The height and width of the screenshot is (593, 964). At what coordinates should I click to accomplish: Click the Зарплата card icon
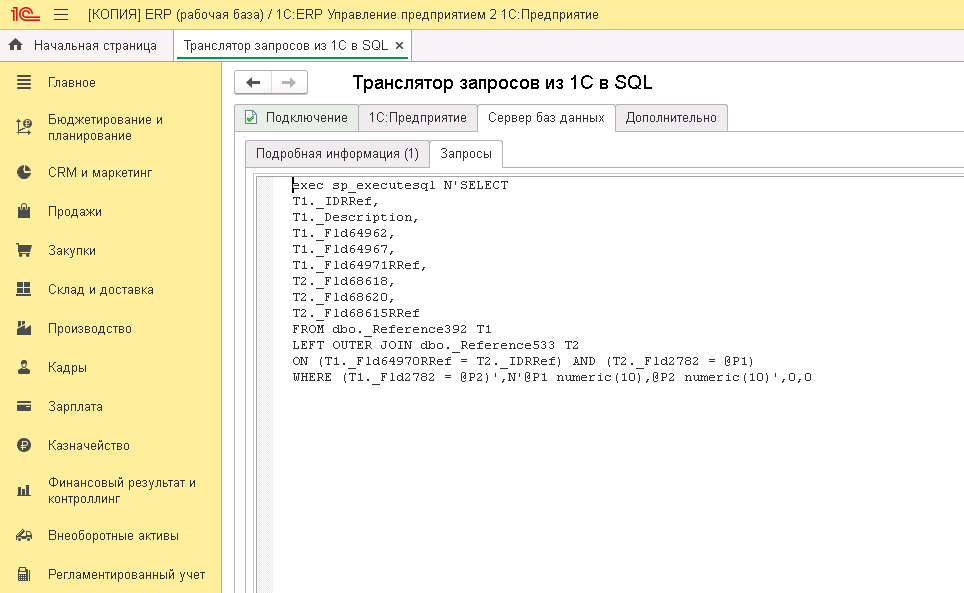(x=24, y=406)
